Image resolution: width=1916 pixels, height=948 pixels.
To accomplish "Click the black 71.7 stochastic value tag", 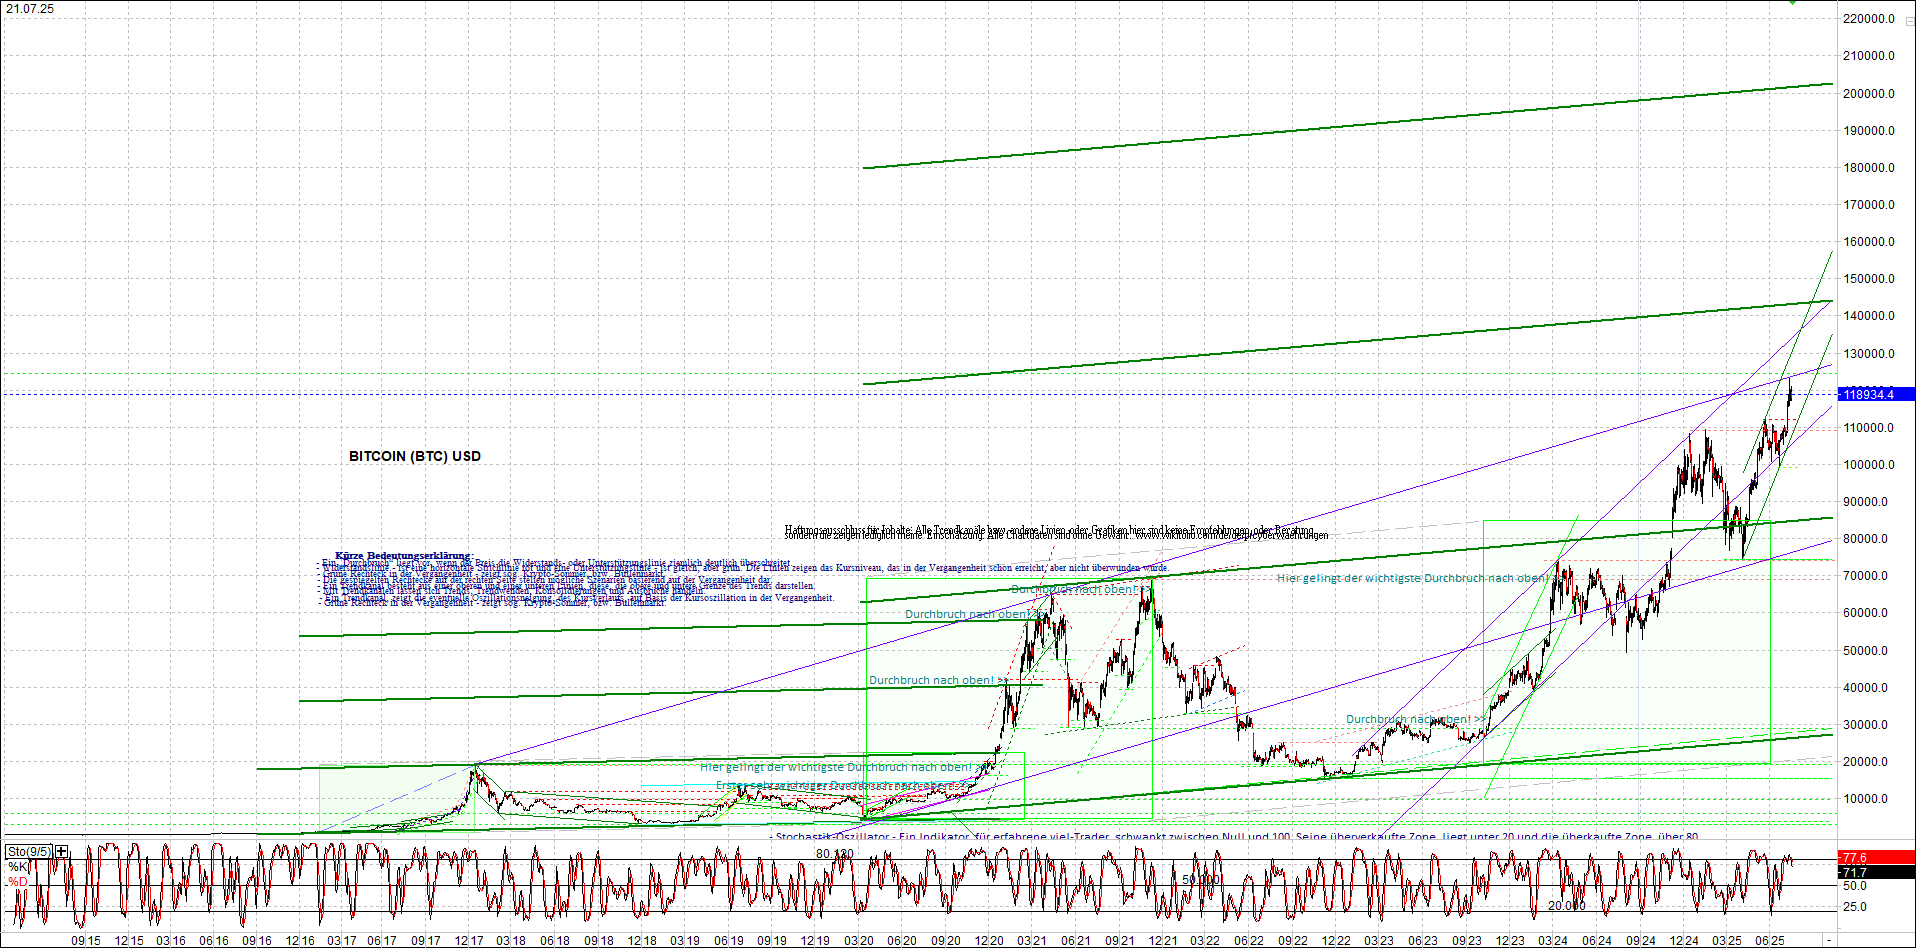I will (x=1876, y=872).
